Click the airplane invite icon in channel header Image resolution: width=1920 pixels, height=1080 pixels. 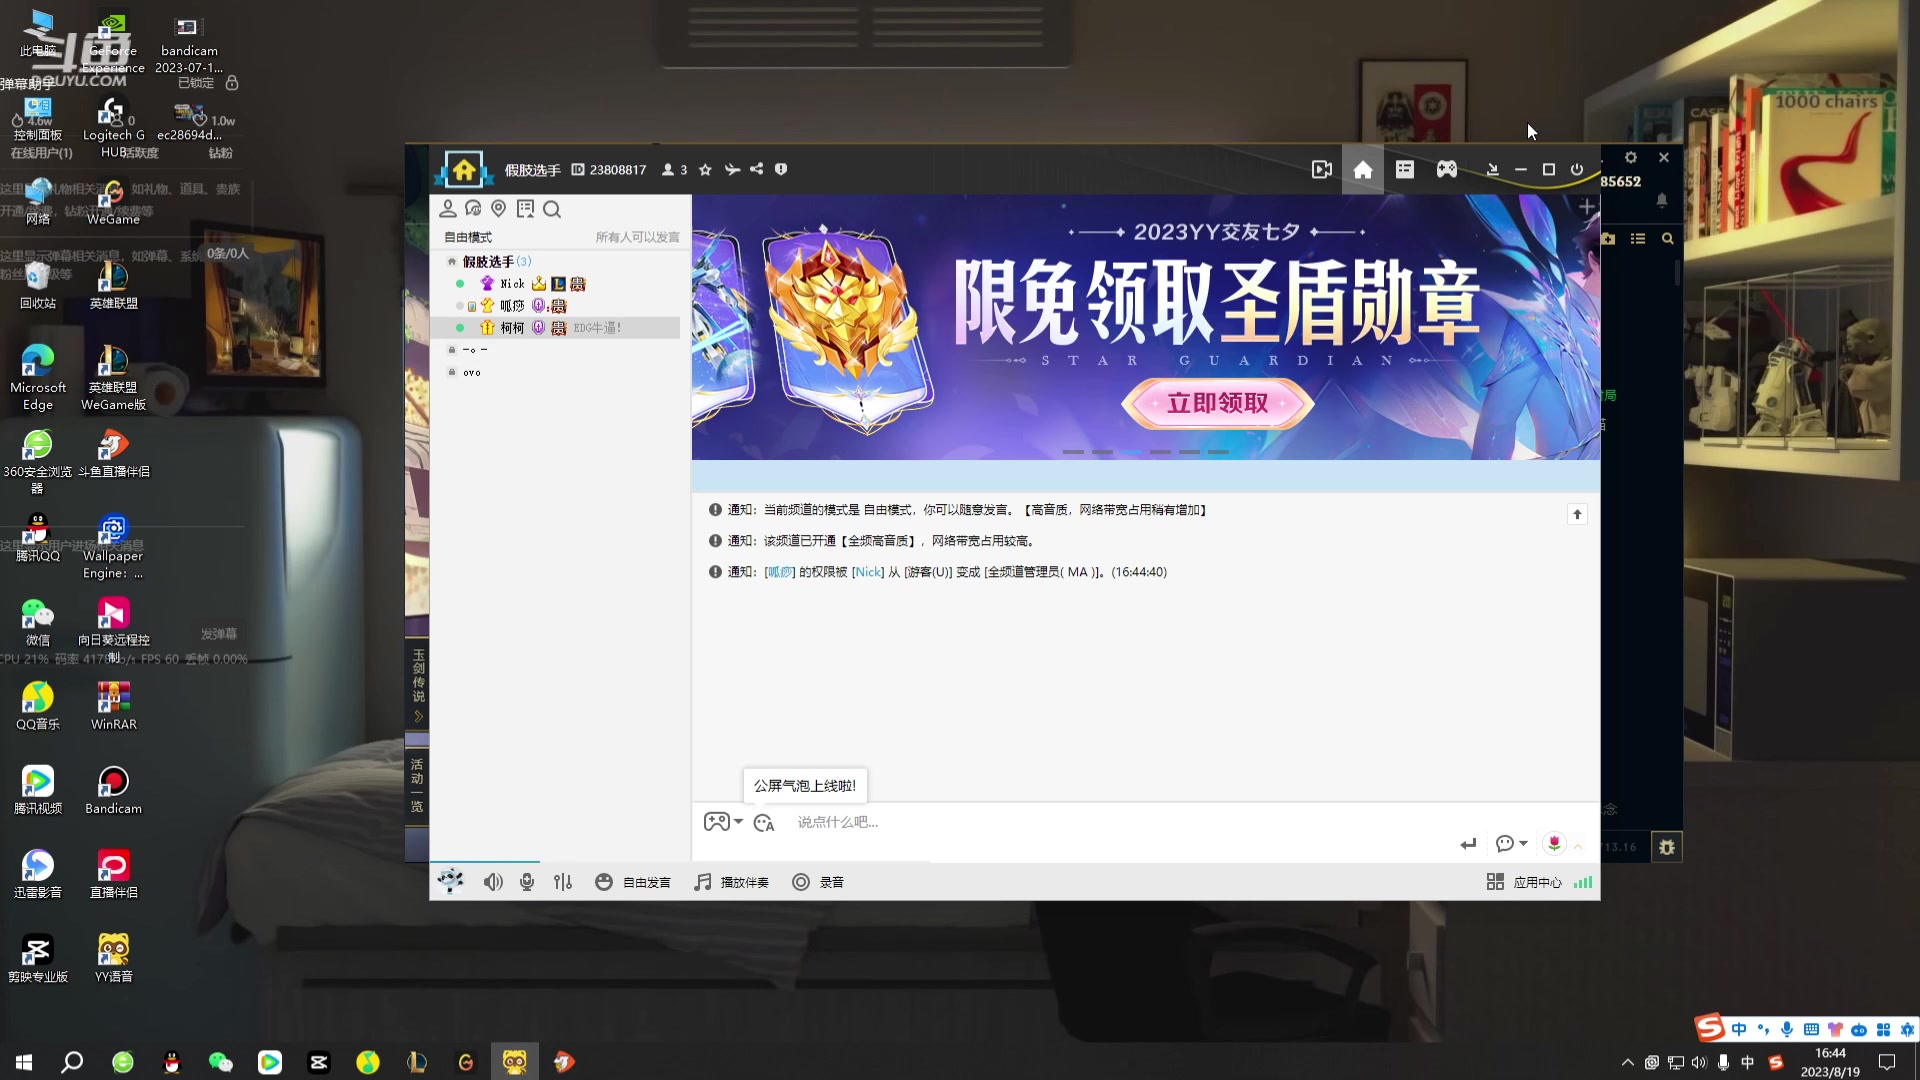tap(732, 170)
